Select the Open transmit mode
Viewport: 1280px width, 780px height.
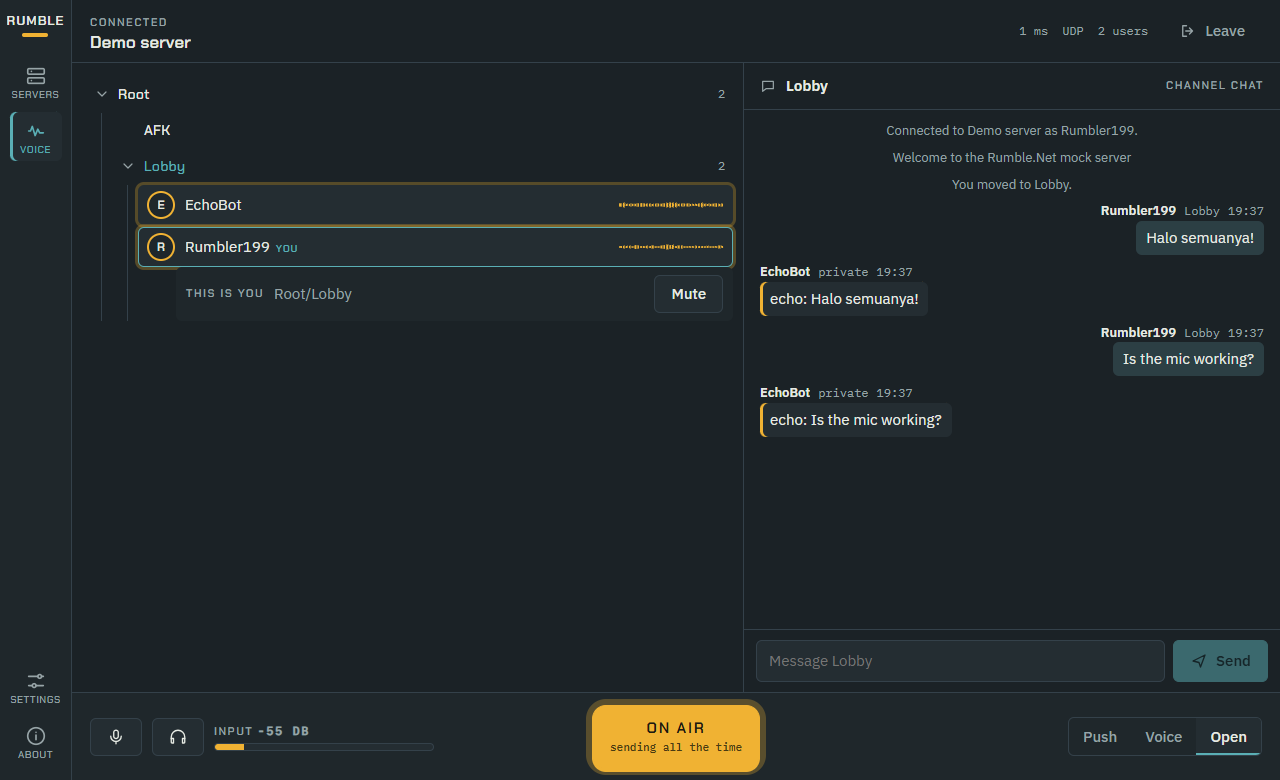(x=1228, y=737)
